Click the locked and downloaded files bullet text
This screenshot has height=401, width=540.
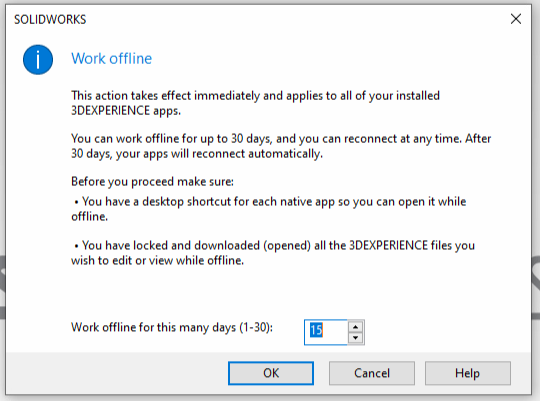click(x=273, y=253)
